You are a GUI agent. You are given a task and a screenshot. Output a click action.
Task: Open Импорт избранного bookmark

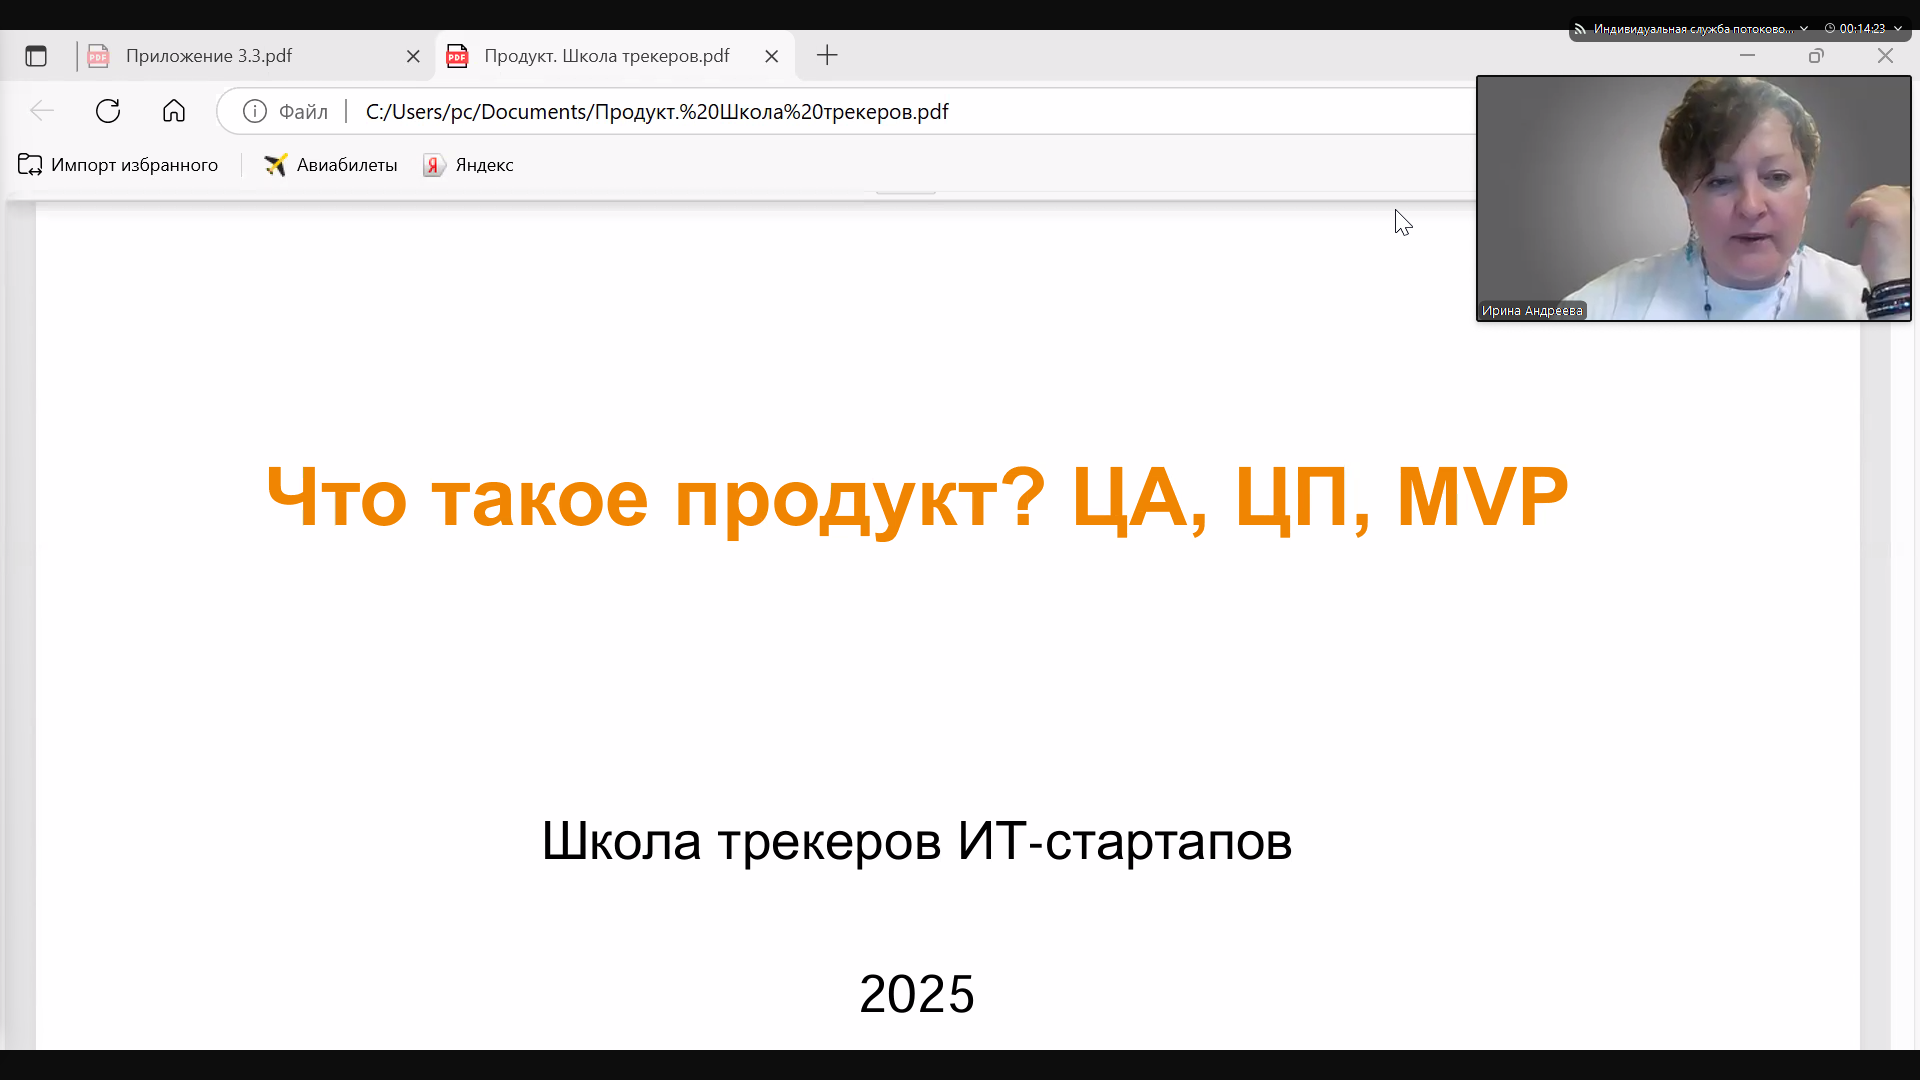[x=118, y=165]
